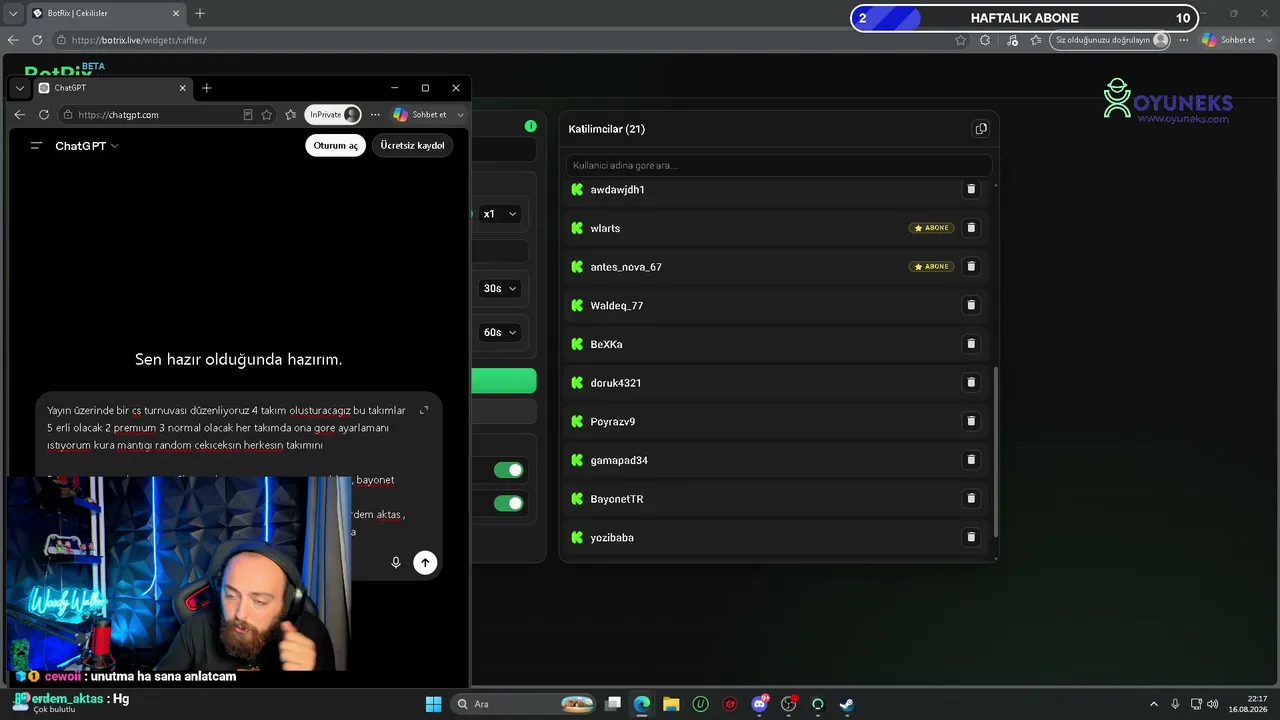Delete participant gamapad34

pyautogui.click(x=971, y=460)
